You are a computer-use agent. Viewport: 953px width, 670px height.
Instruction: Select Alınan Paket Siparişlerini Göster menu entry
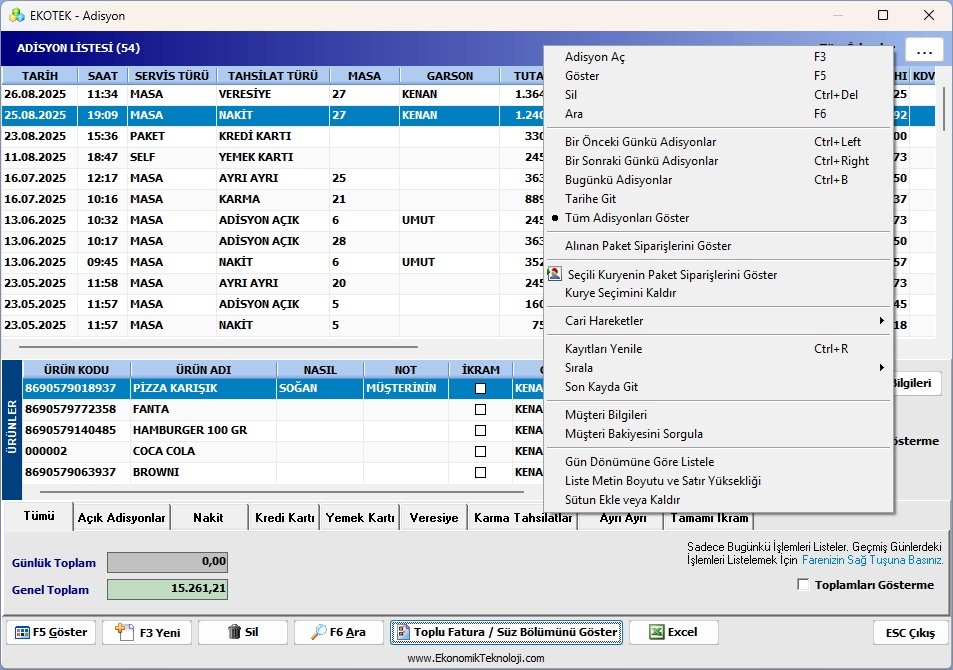(x=720, y=246)
